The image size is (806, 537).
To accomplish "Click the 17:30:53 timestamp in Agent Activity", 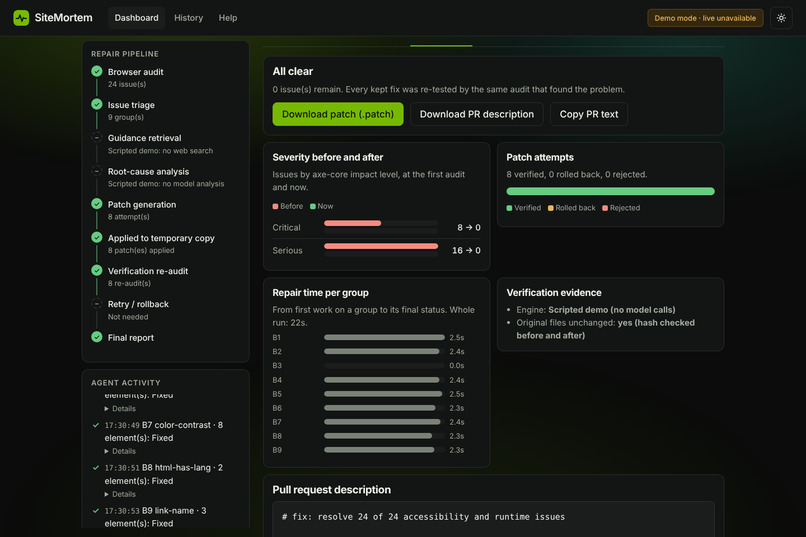I will click(122, 511).
